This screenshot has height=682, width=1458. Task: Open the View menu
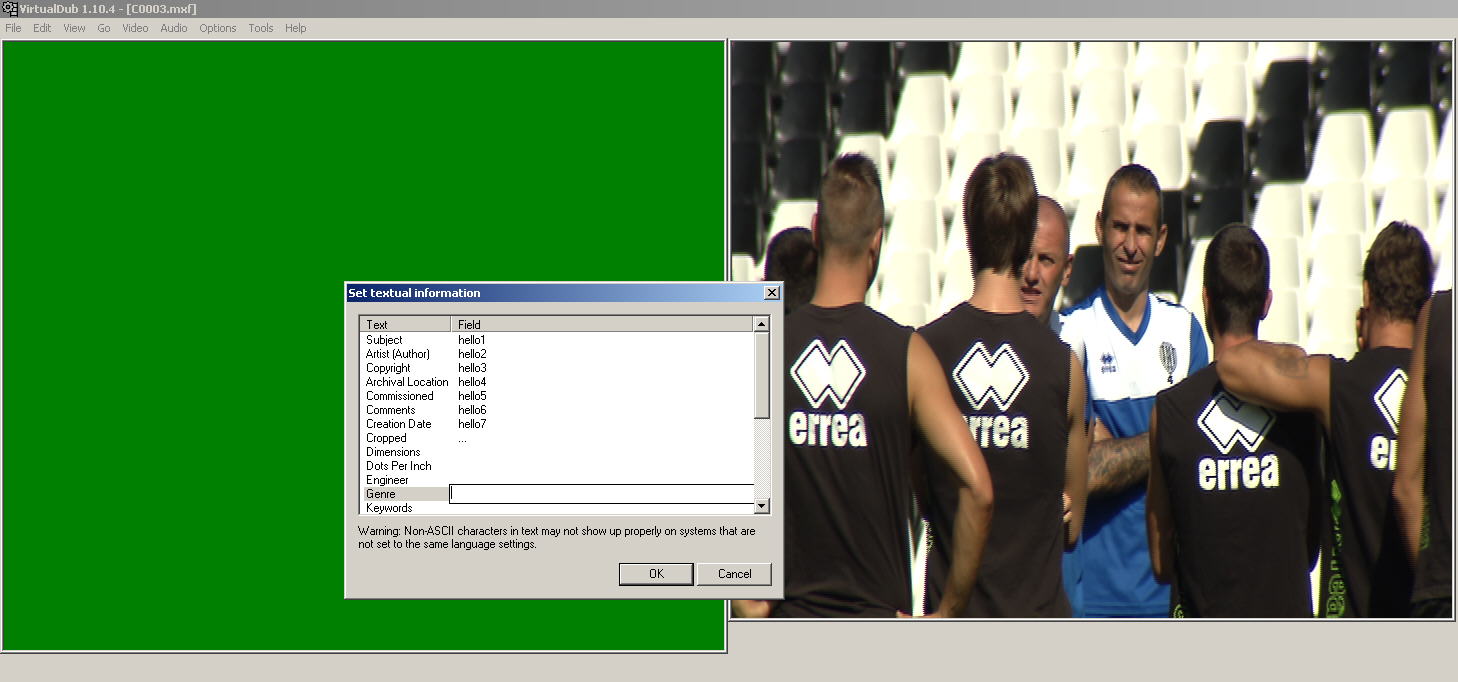[75, 28]
